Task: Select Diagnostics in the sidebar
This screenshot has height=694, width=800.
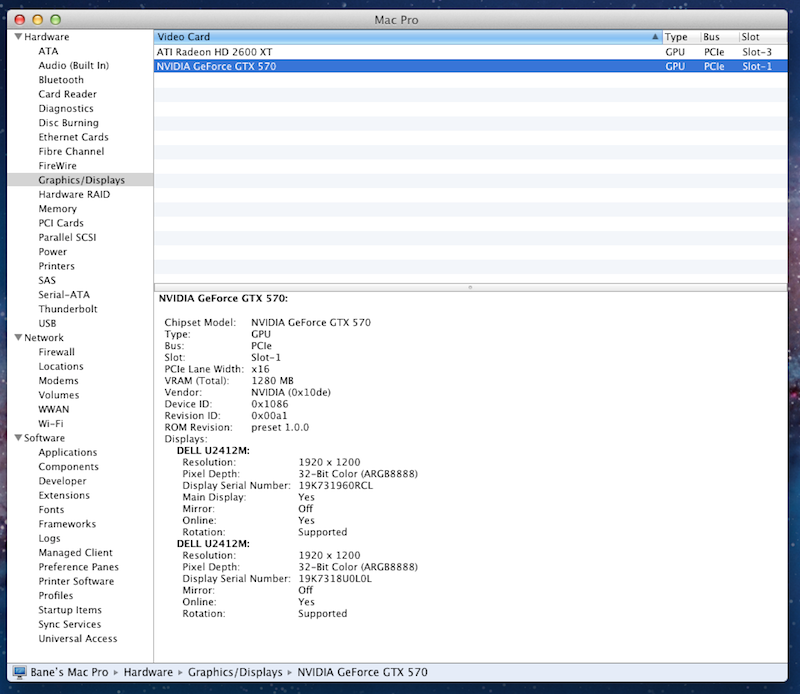Action: [66, 108]
